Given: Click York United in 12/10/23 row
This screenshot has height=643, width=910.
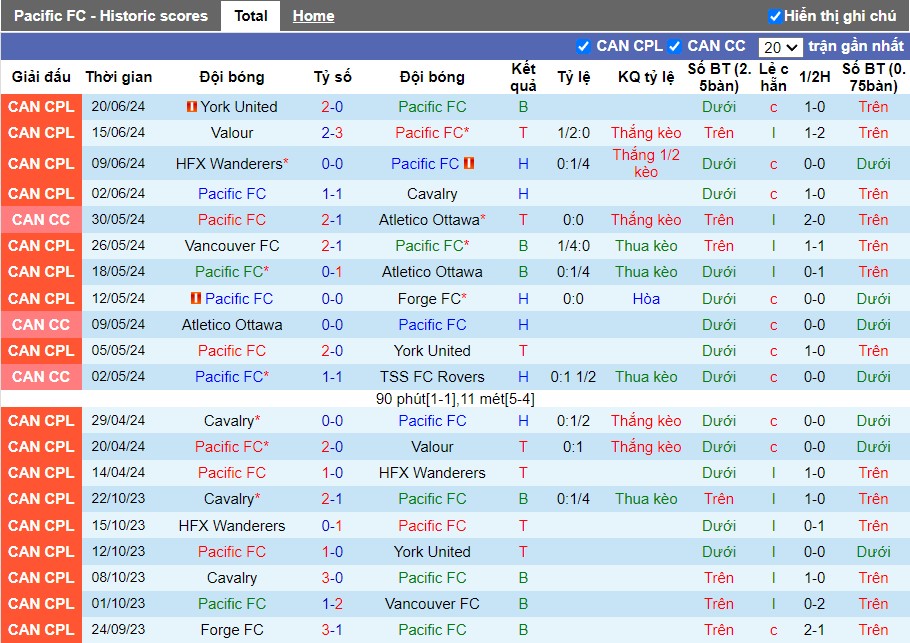Looking at the screenshot, I should 432,552.
